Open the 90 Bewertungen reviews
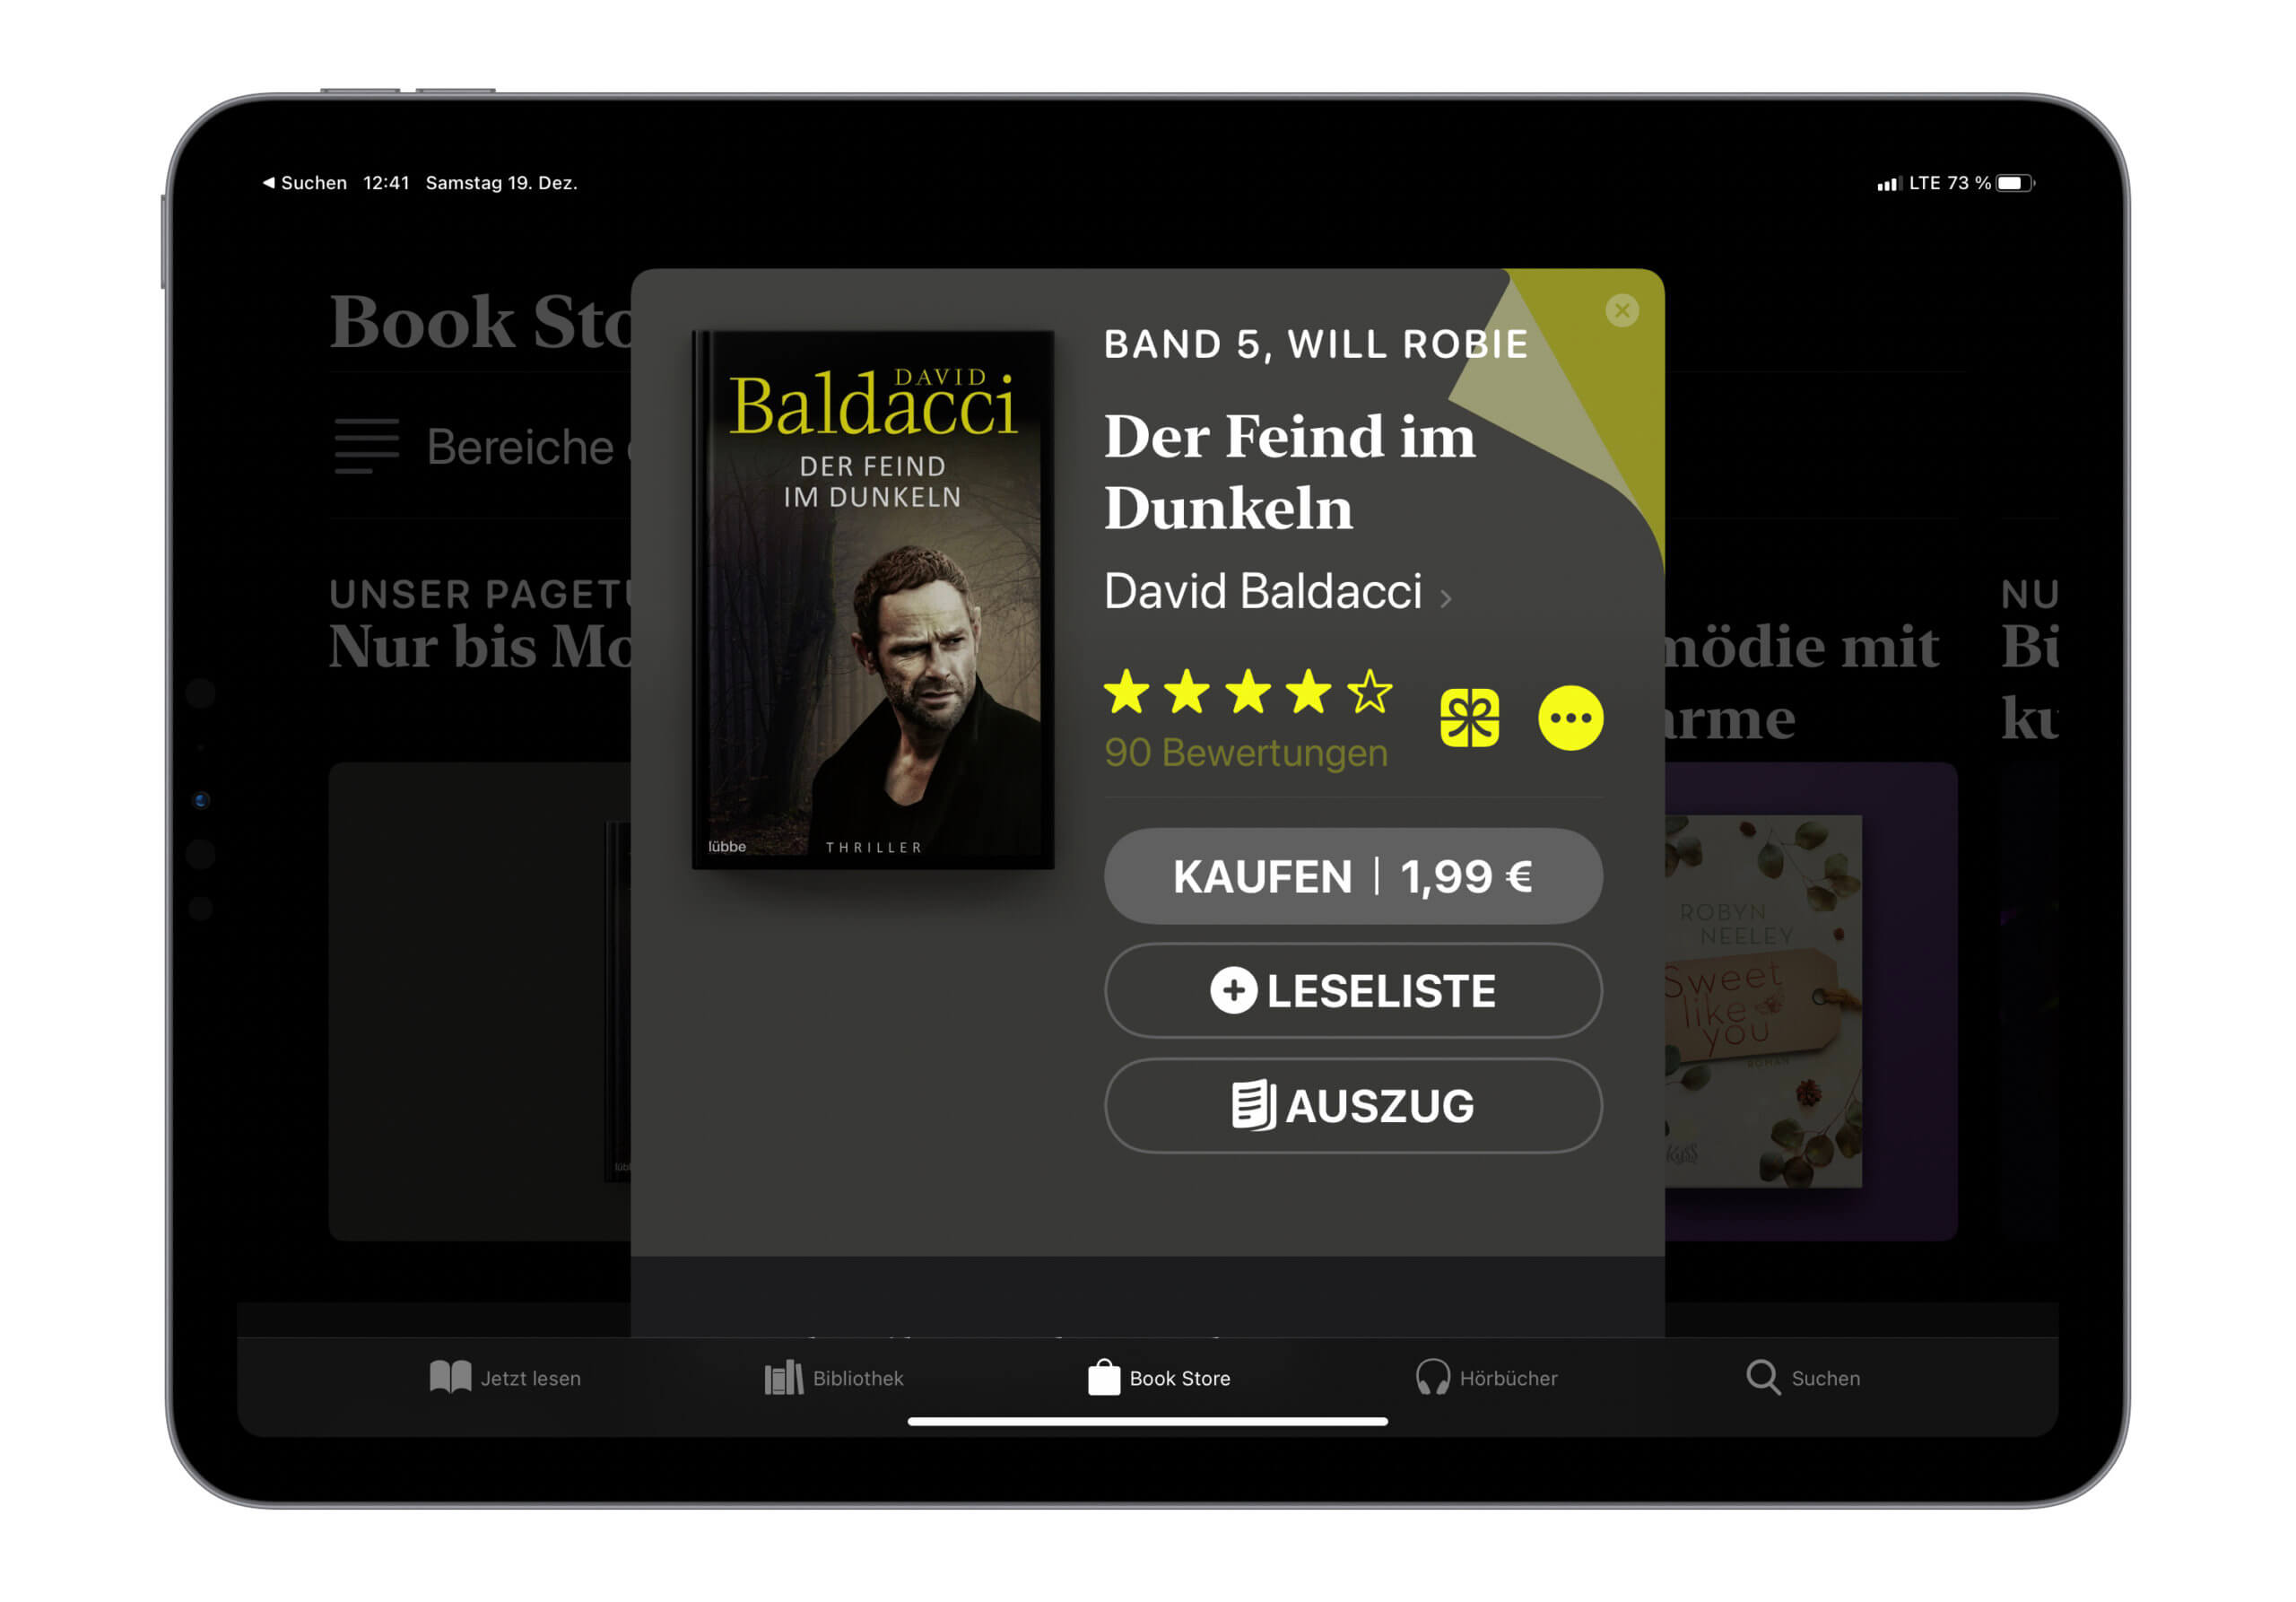The height and width of the screenshot is (1602, 2296). coord(1245,753)
